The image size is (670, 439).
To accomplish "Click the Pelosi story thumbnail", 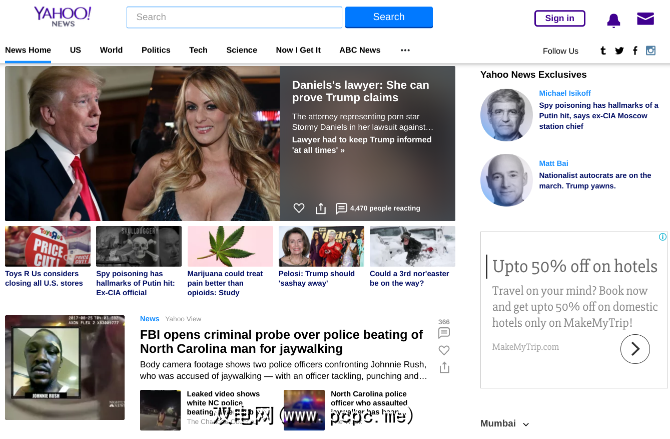I will tap(321, 246).
